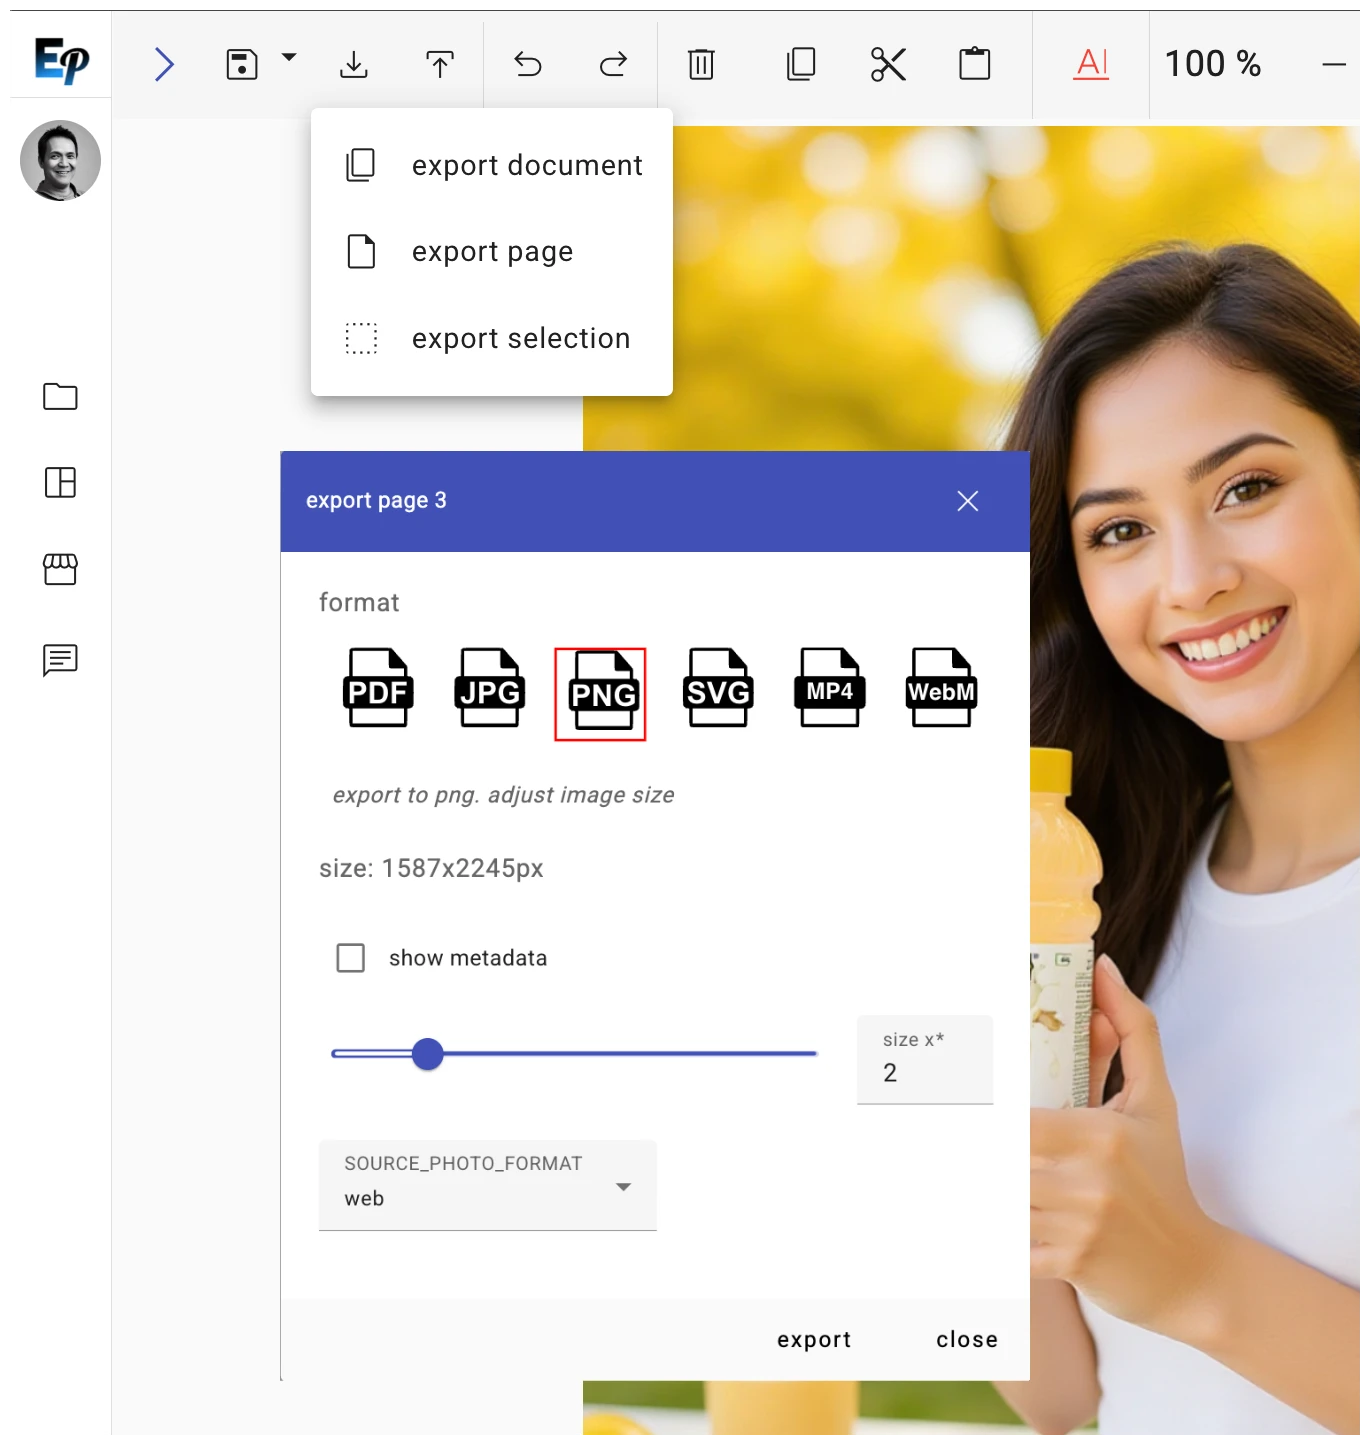Choose export selection from the menu
The image size is (1370, 1445).
pos(520,338)
